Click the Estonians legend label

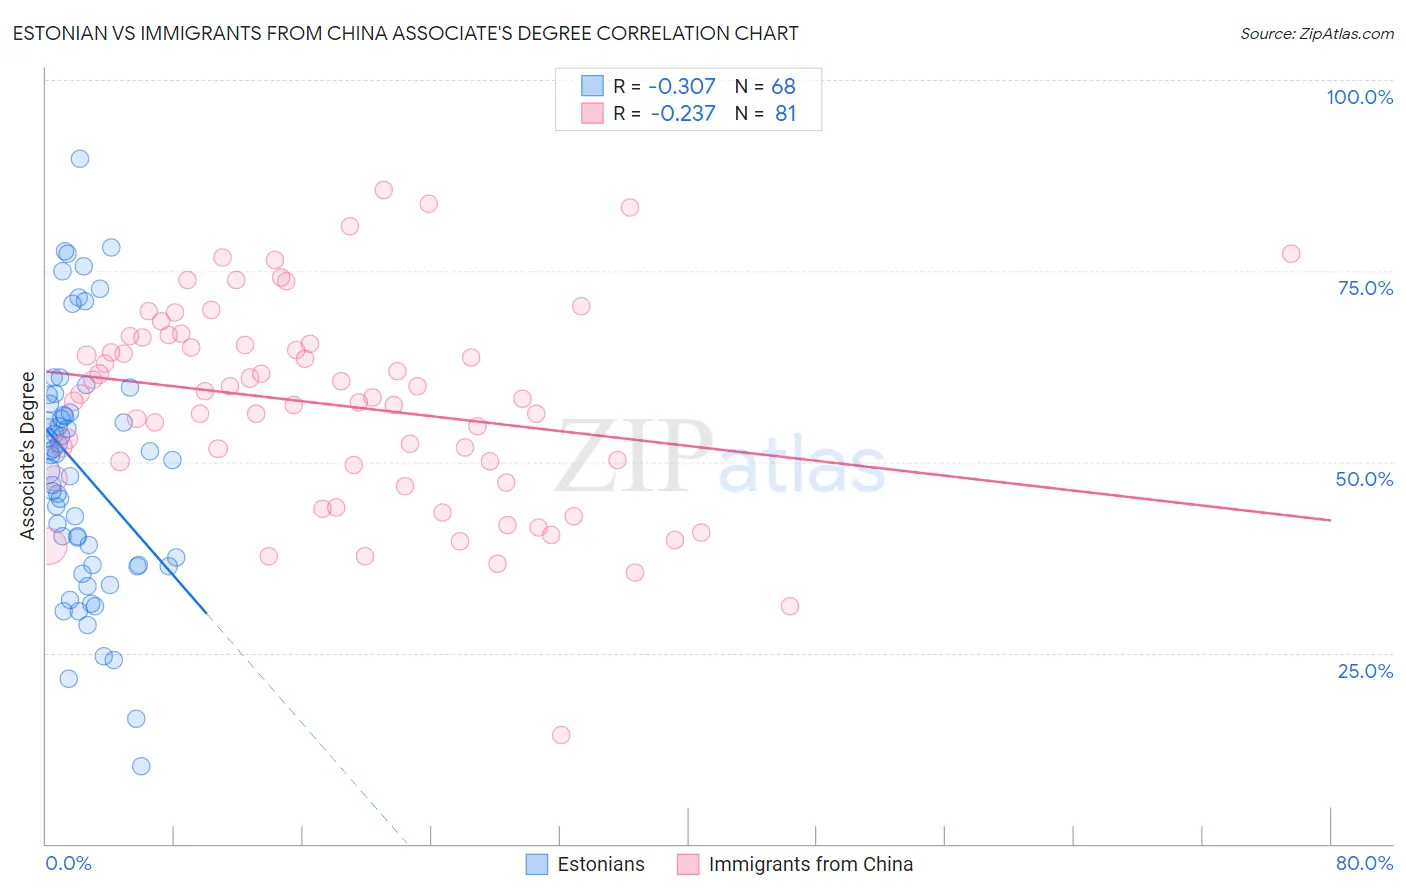[x=601, y=864]
